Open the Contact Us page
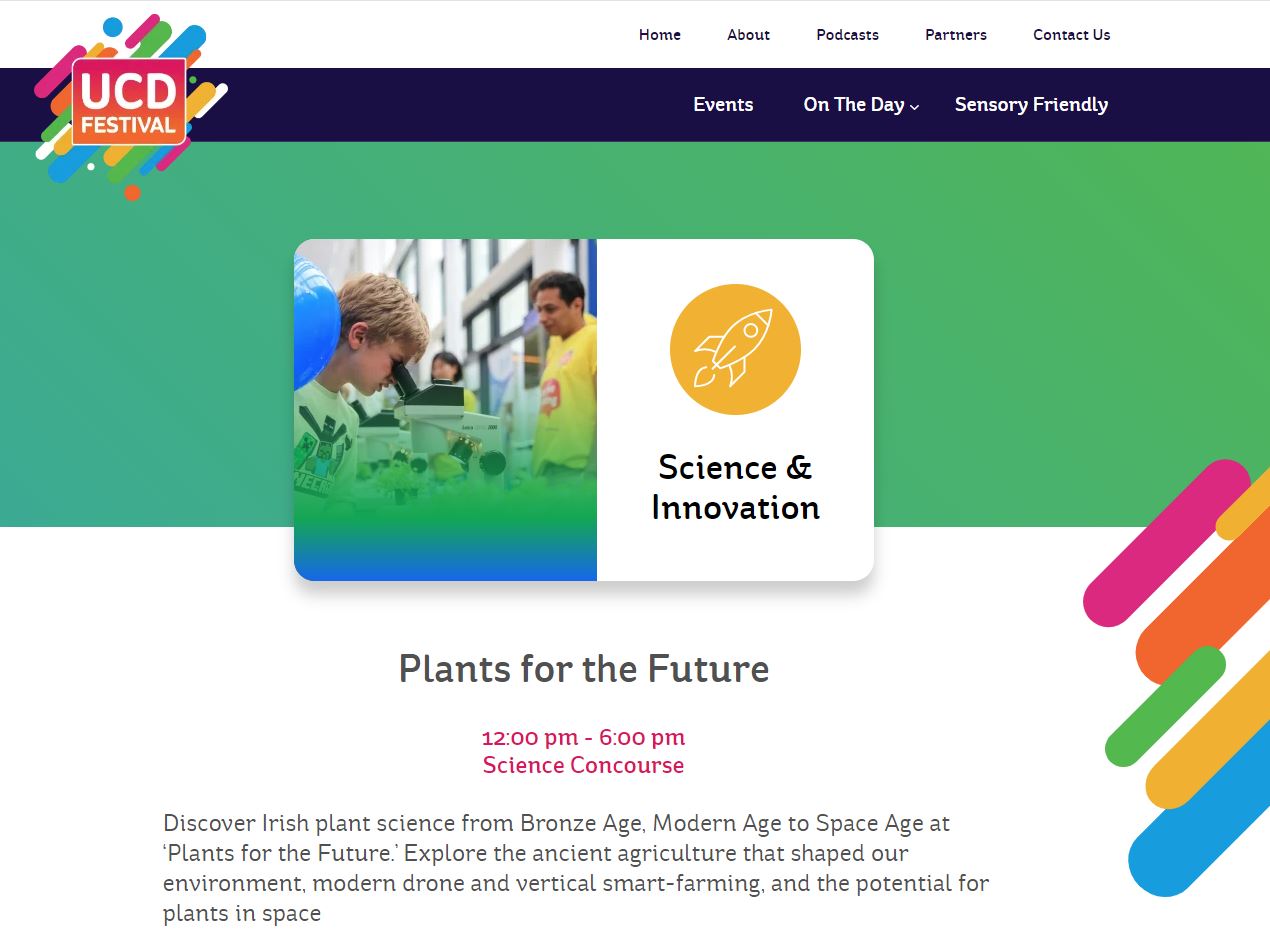The height and width of the screenshot is (951, 1270). click(1071, 35)
